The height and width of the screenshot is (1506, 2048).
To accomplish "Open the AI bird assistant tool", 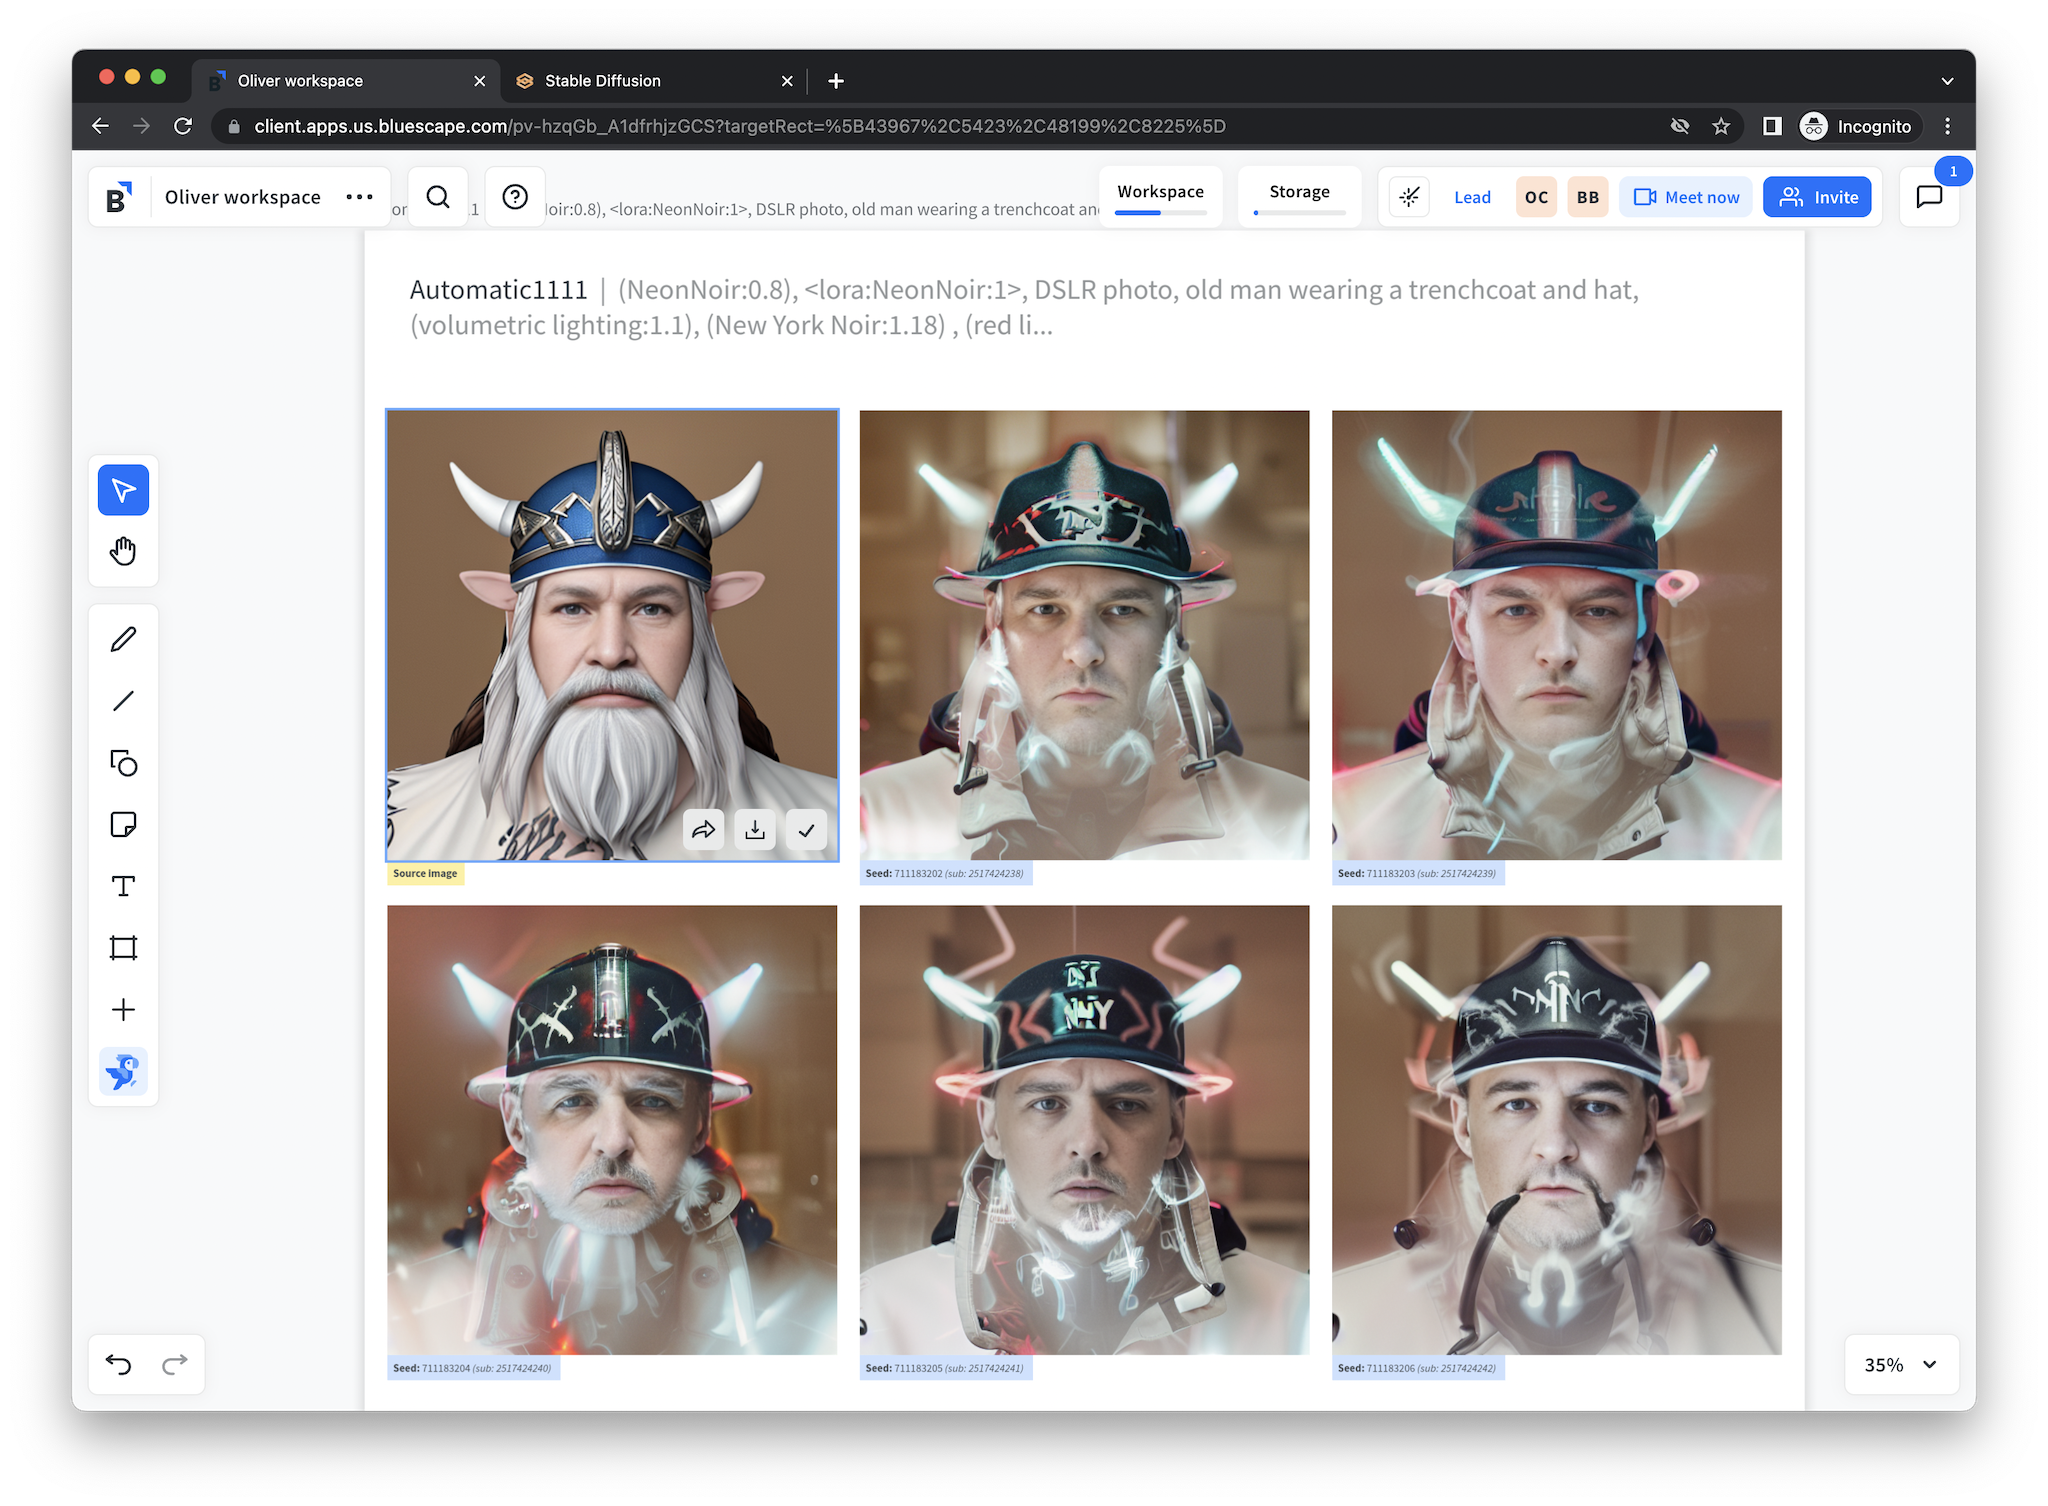I will click(123, 1072).
